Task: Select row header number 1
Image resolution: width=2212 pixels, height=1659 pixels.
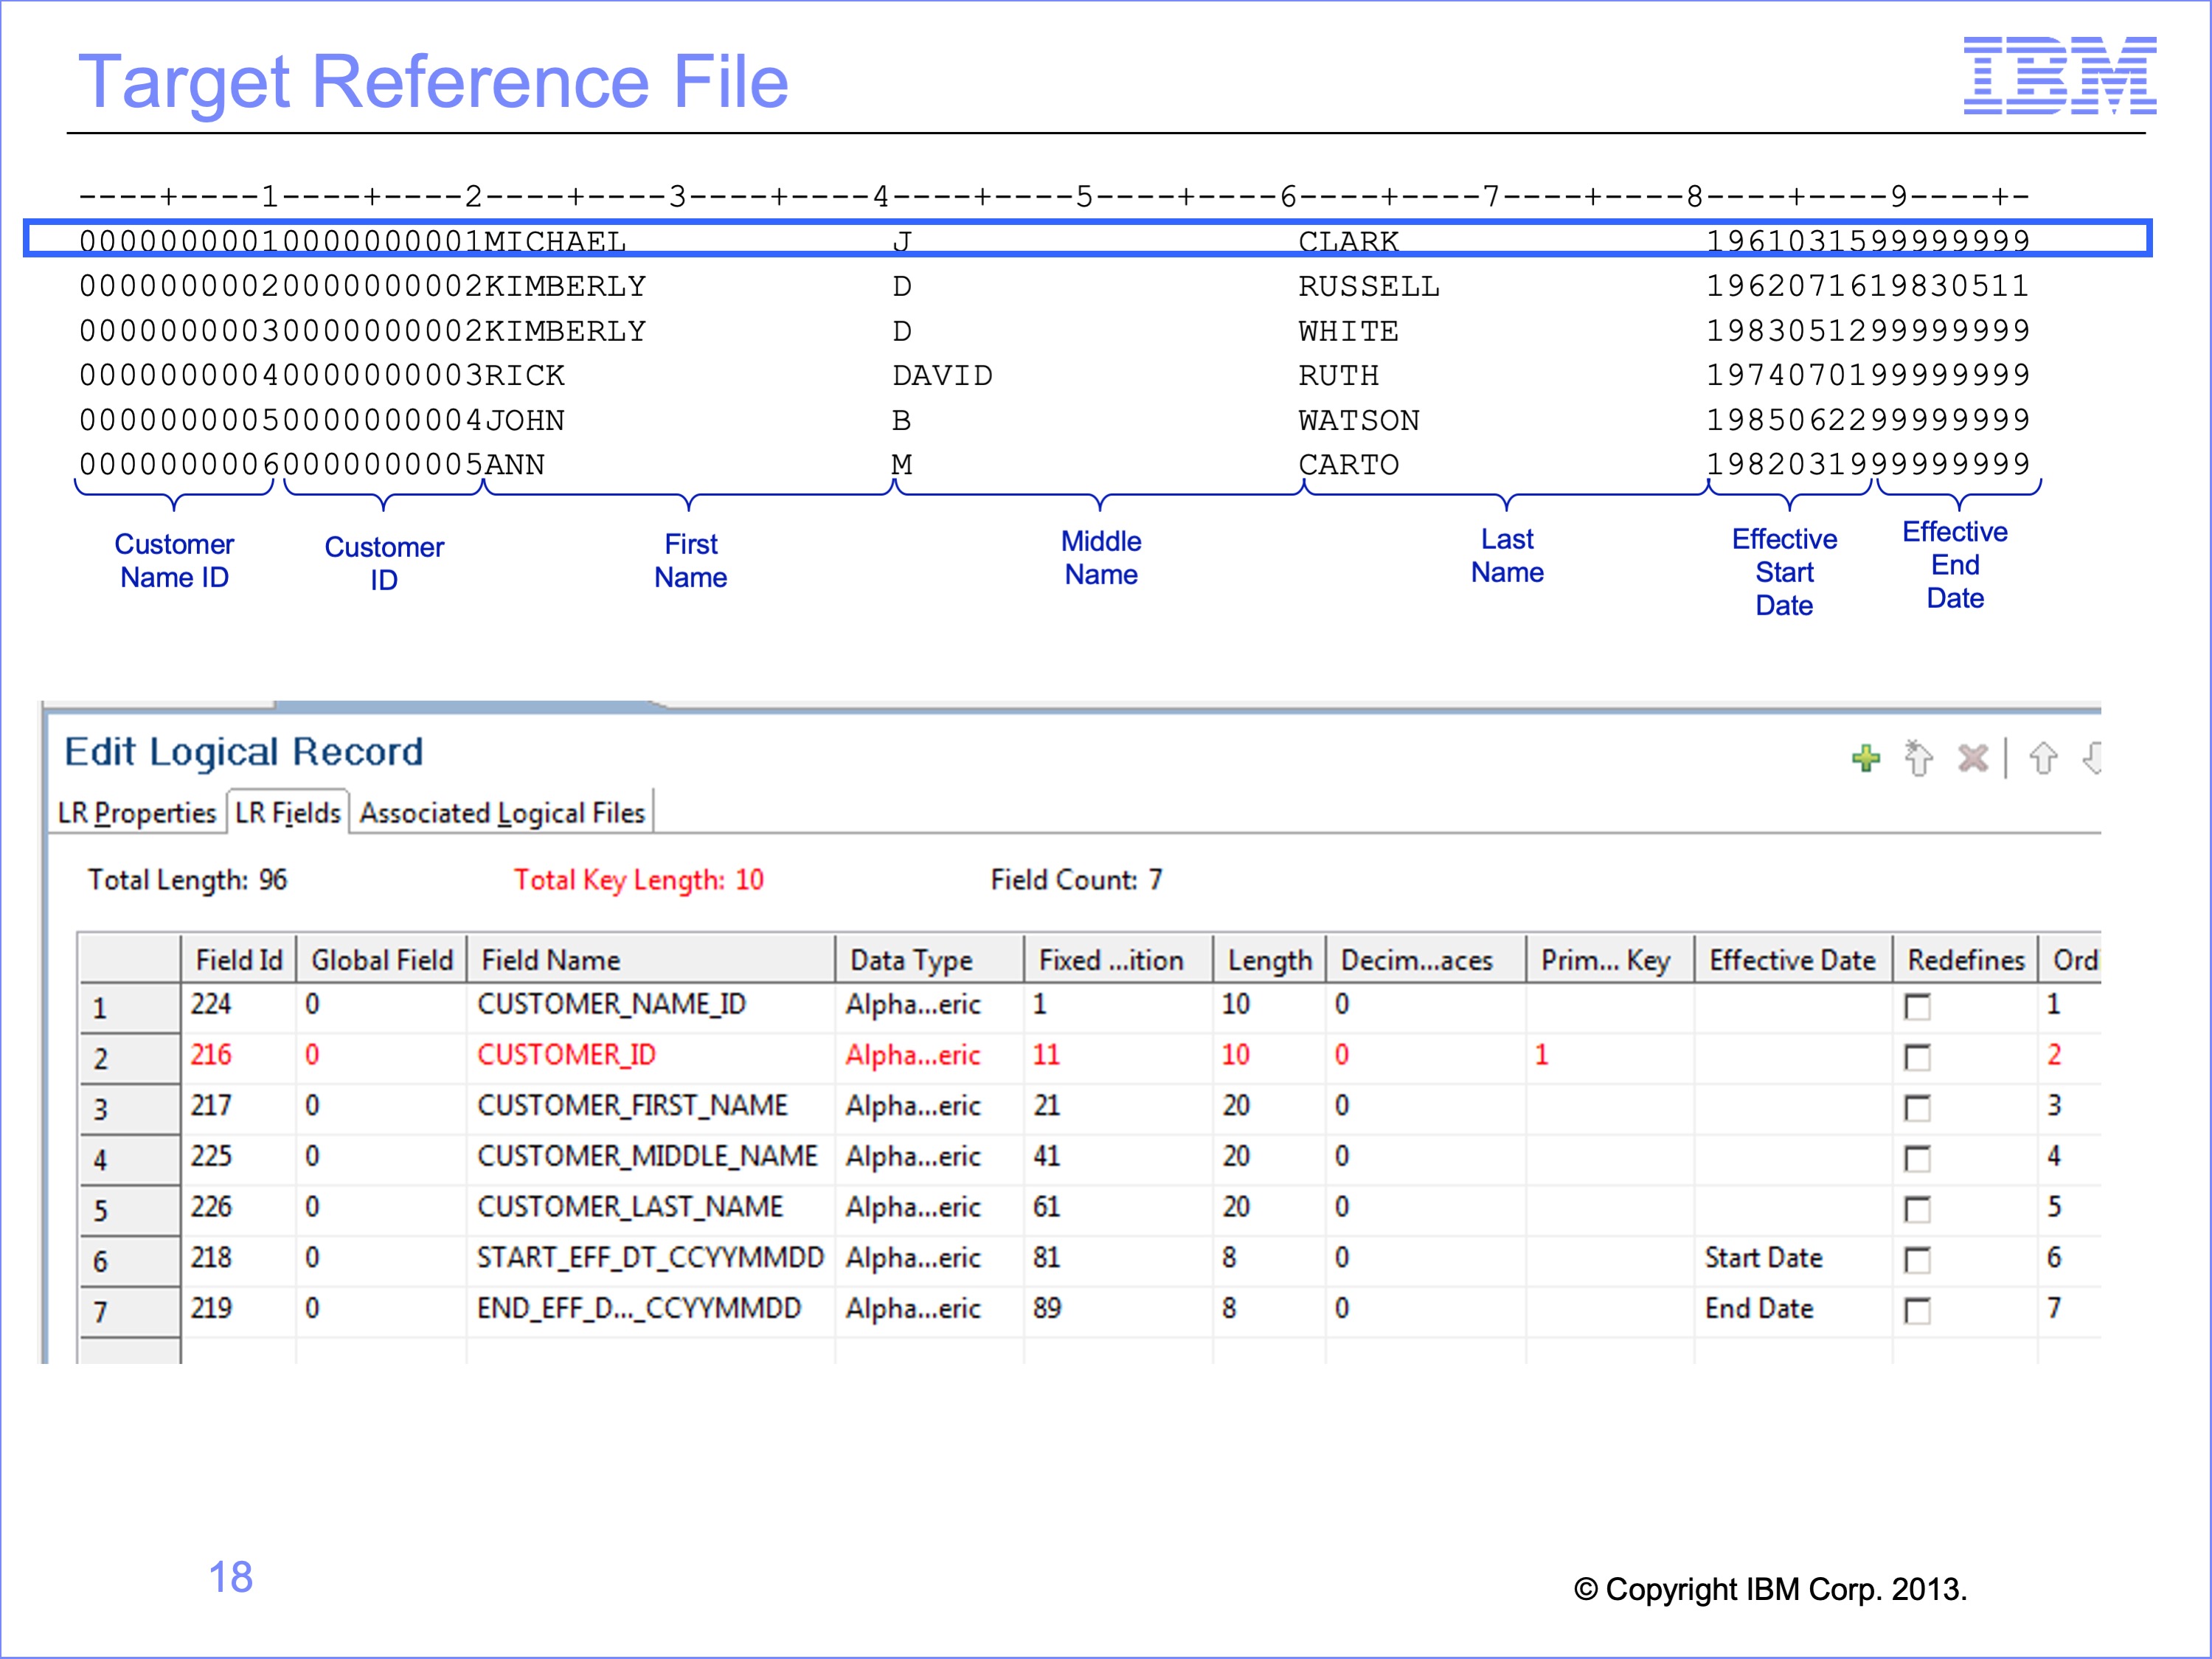Action: pos(130,1008)
